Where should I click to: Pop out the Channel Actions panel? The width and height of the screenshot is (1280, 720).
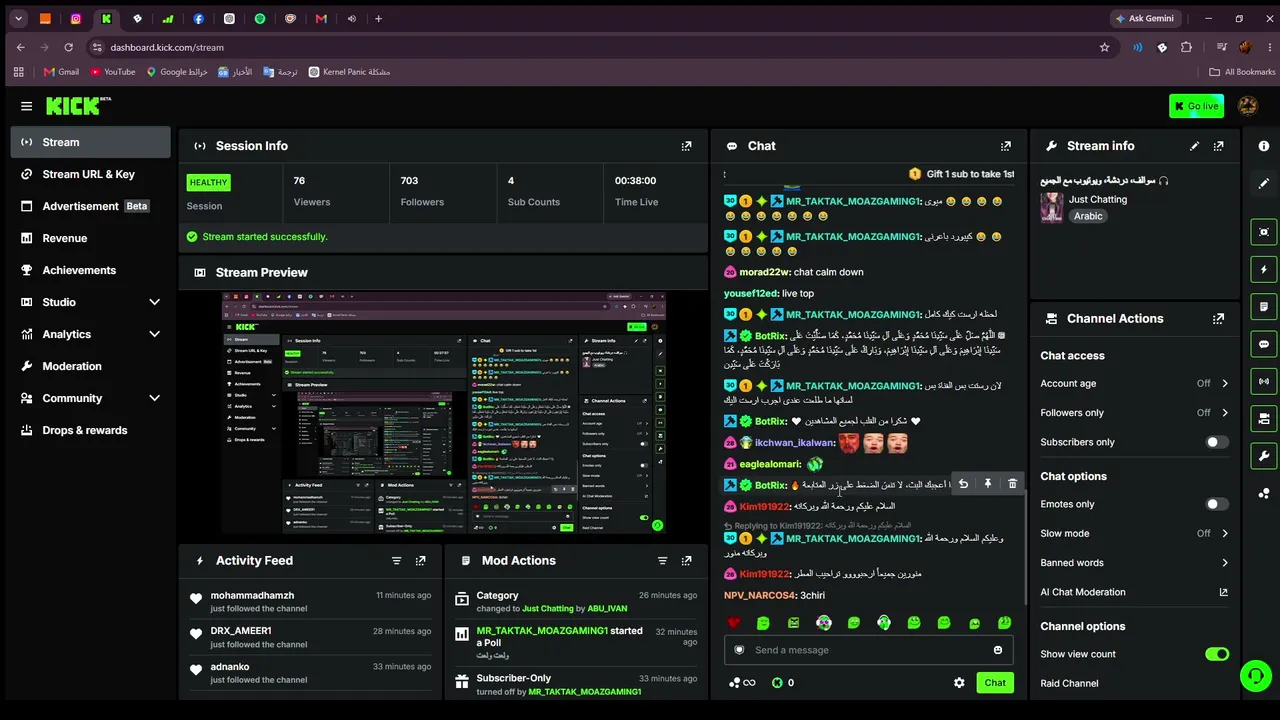pos(1218,319)
